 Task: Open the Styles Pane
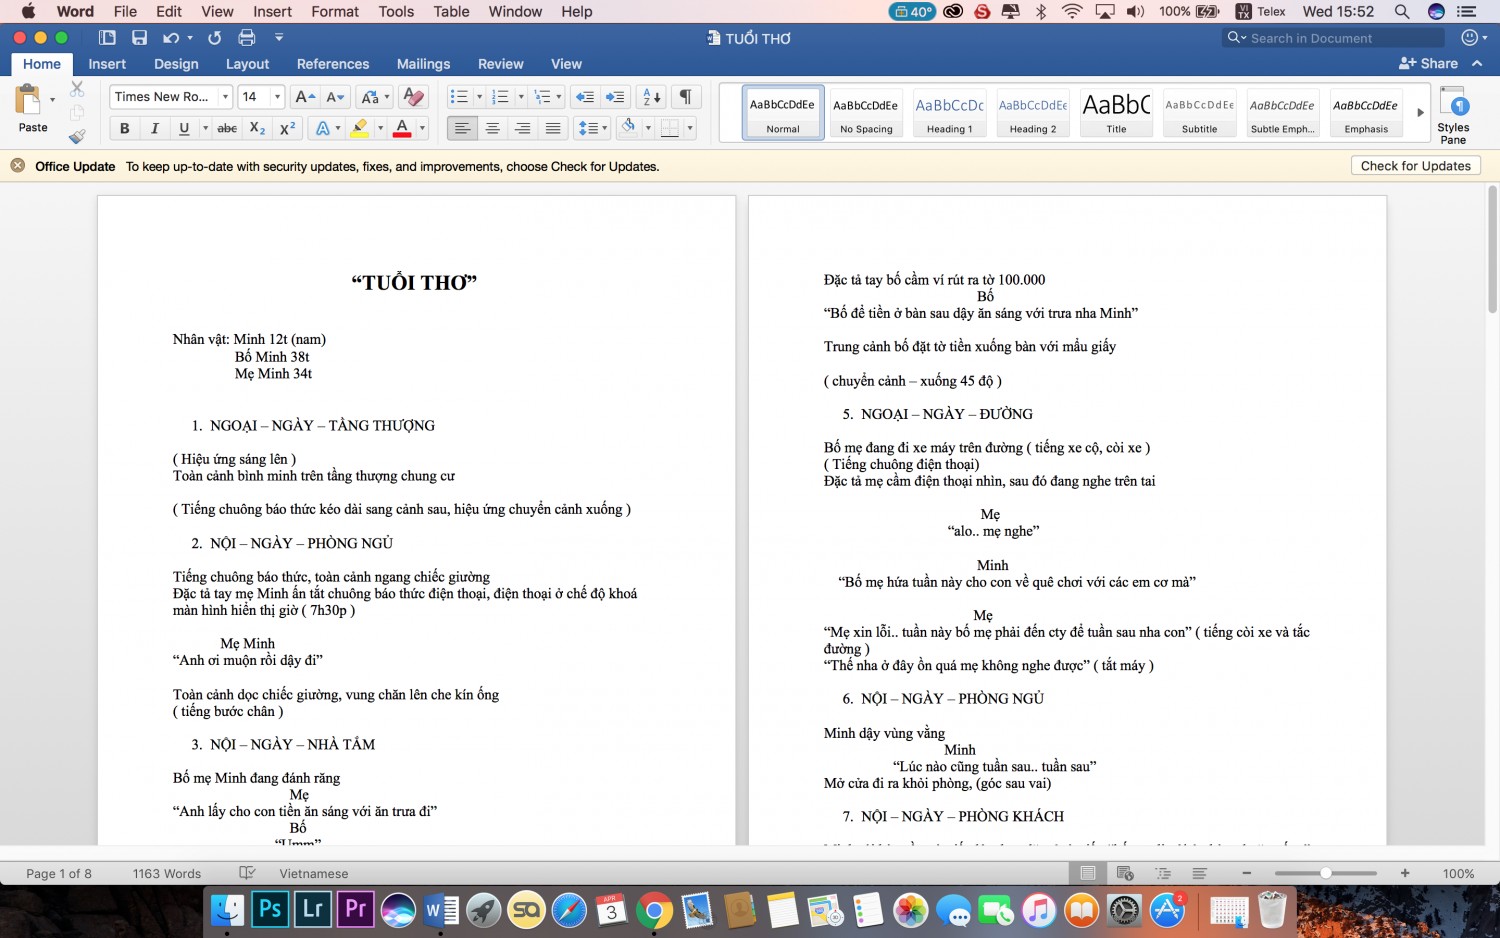point(1453,115)
